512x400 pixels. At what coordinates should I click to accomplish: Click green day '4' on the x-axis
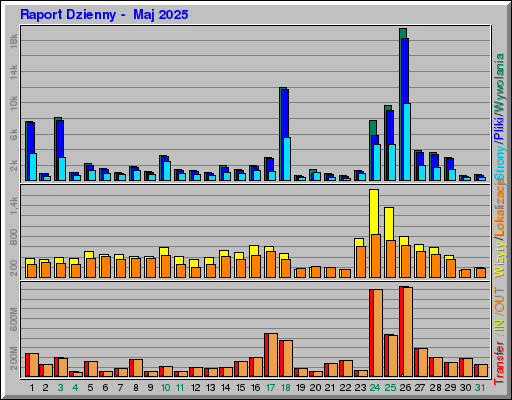[75, 388]
